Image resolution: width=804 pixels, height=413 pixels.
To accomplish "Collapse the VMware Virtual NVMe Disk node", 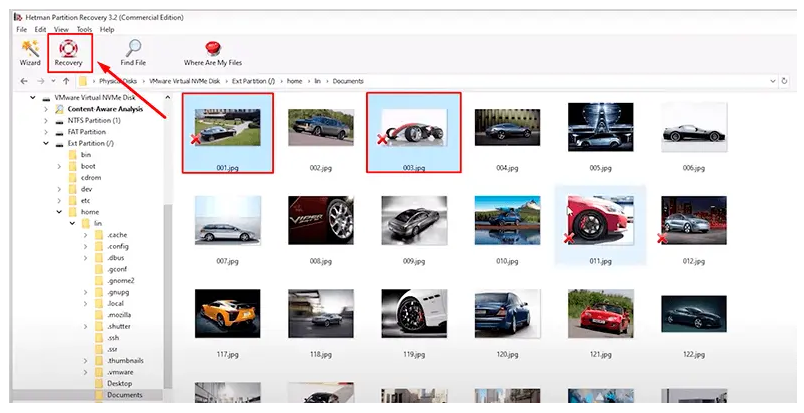I will (33, 97).
